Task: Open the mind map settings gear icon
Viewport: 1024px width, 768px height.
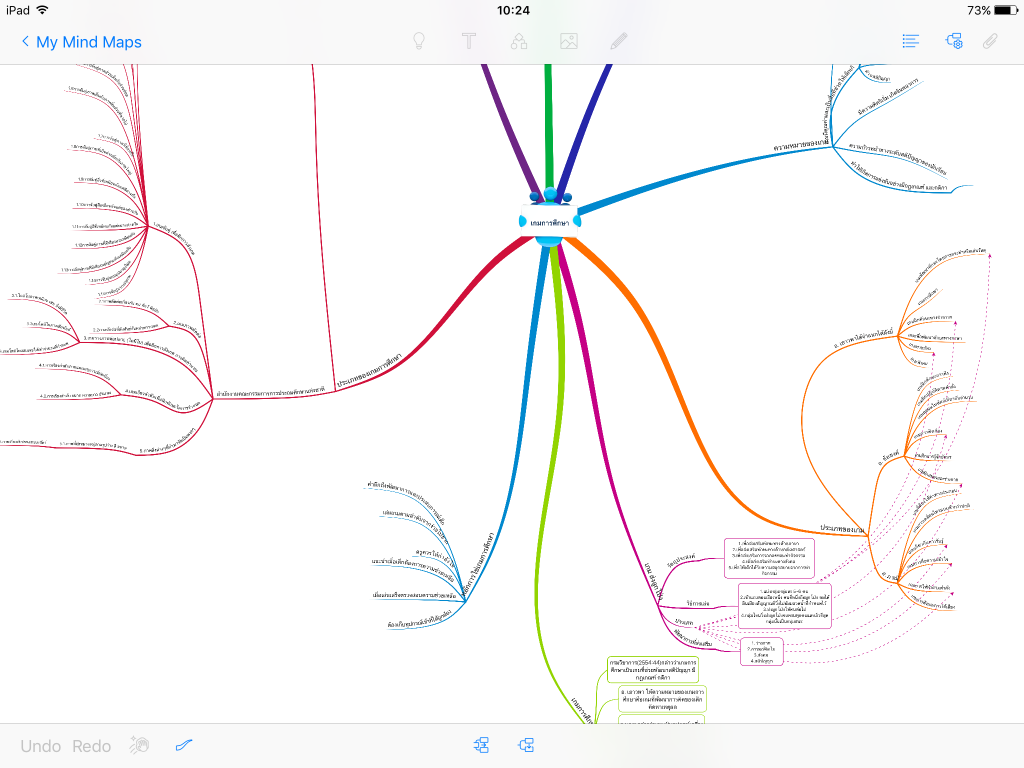Action: click(954, 42)
